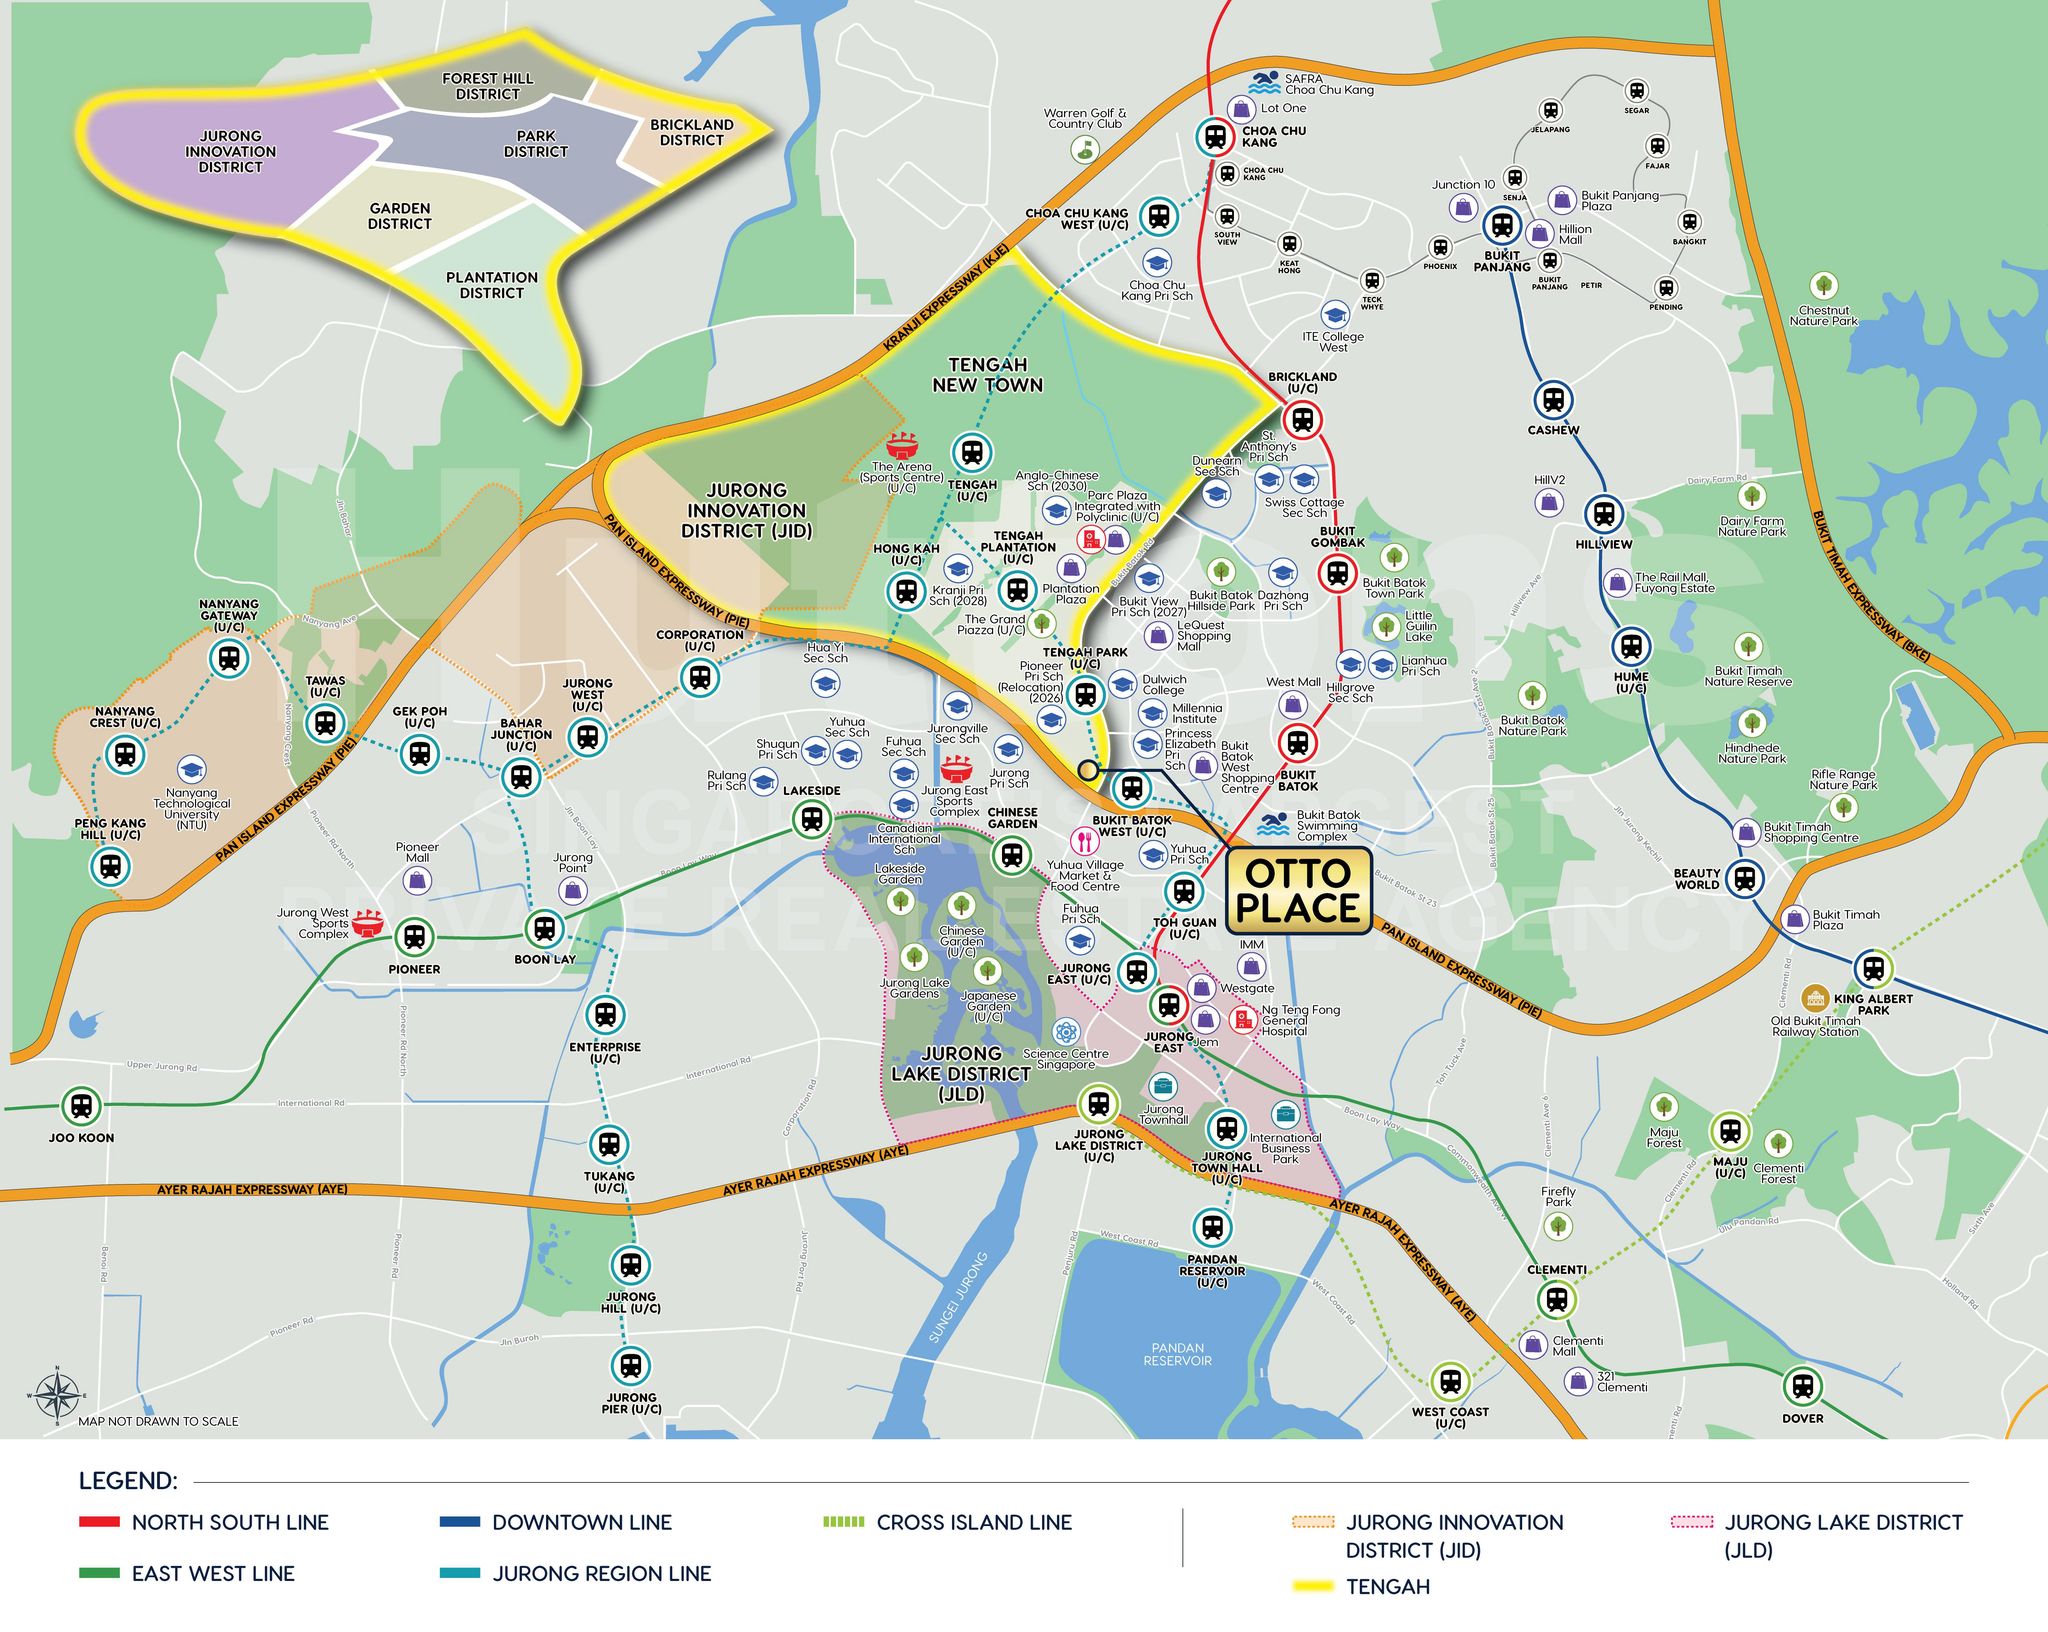Click the Pioneer station icon
This screenshot has width=2048, height=1632.
[414, 937]
